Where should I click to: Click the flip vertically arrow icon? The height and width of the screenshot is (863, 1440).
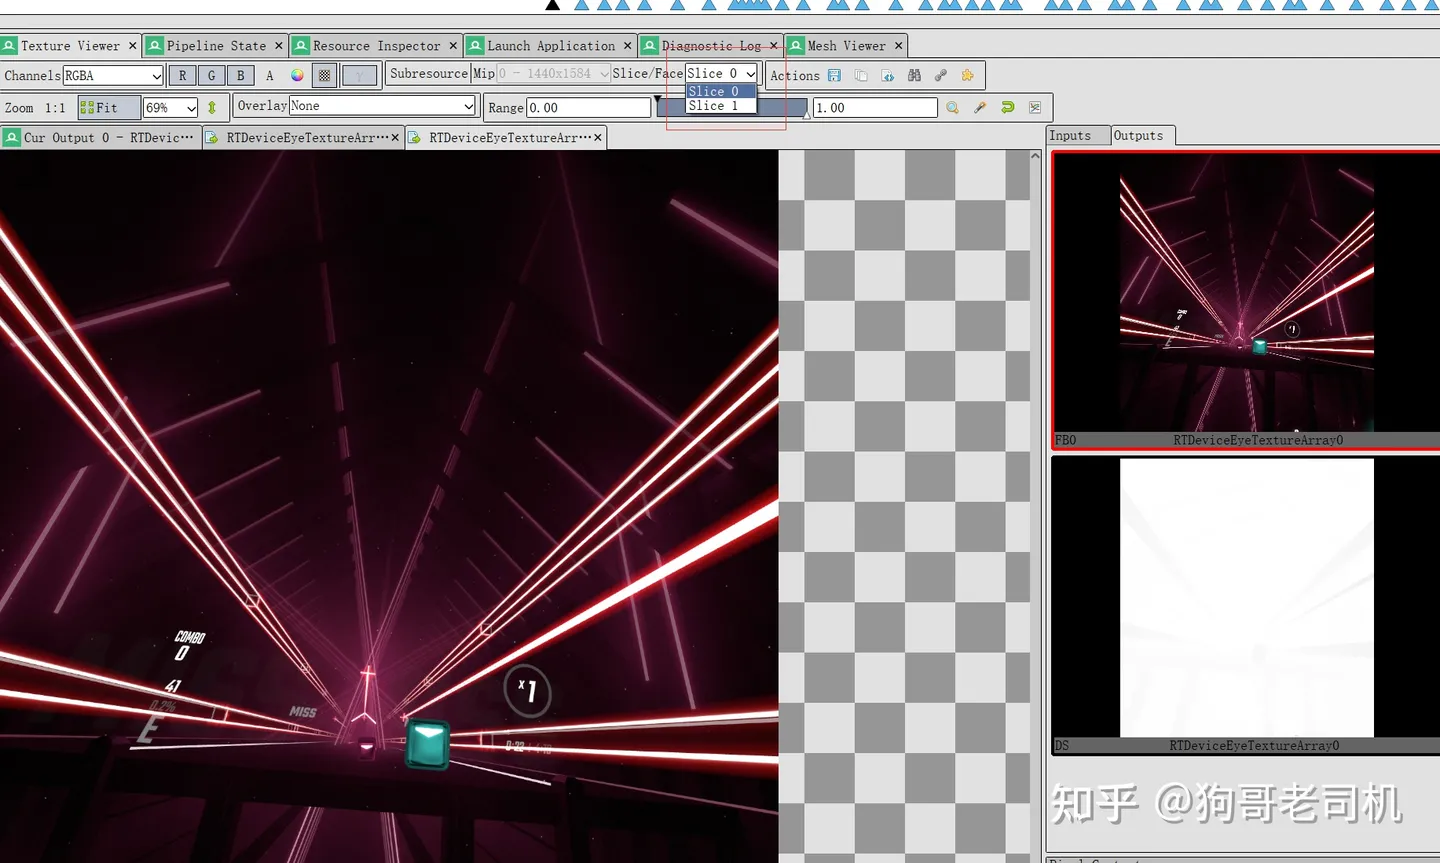(x=212, y=107)
